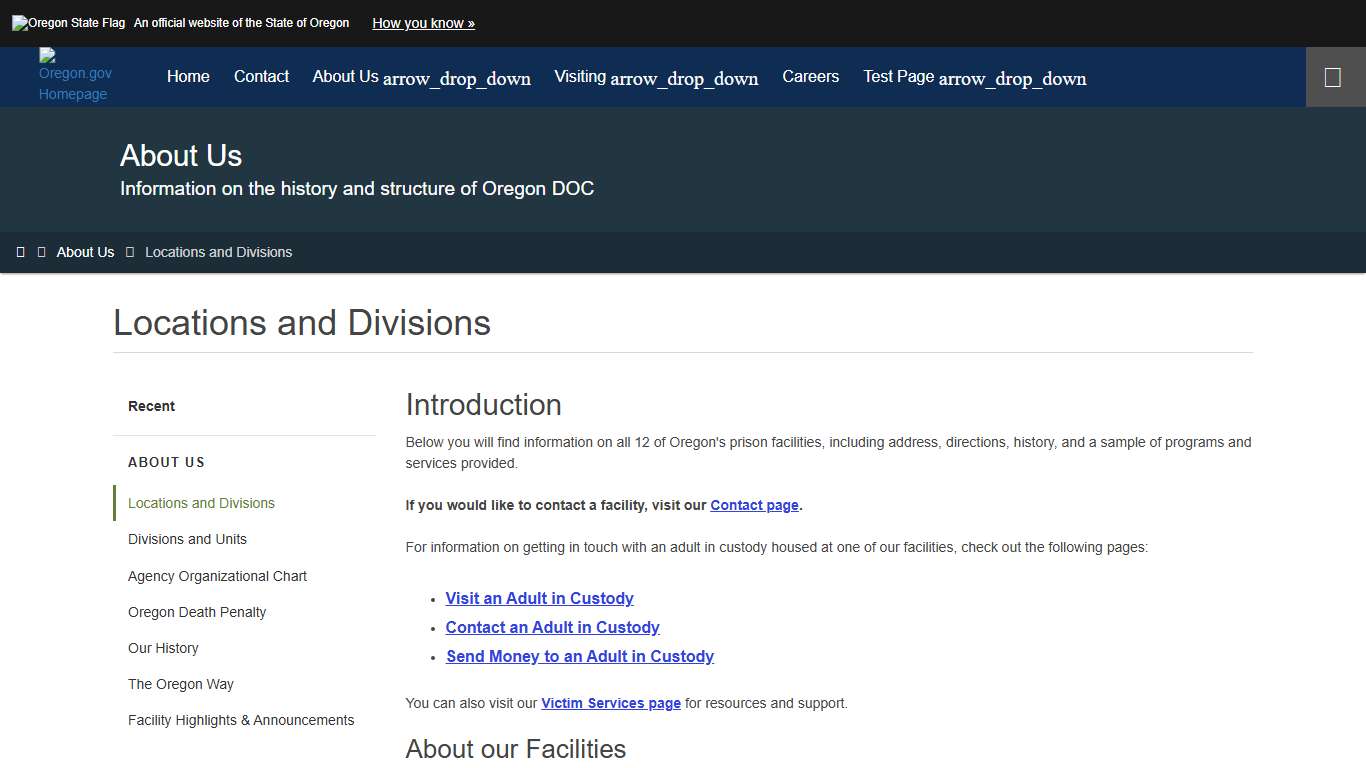Click the home icon in the breadcrumb

21,251
